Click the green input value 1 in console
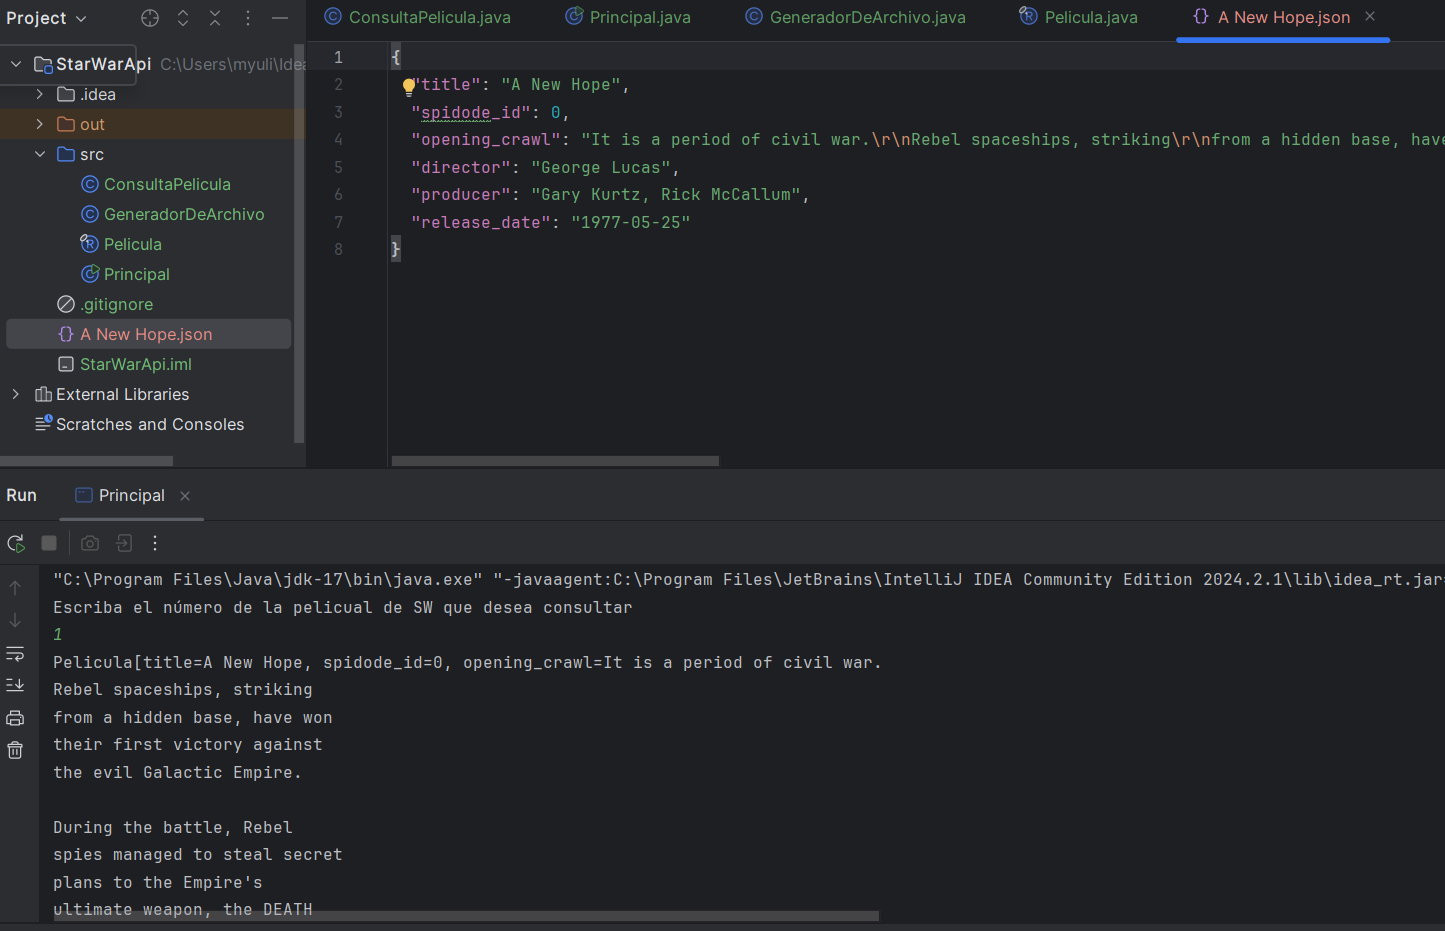 (58, 635)
